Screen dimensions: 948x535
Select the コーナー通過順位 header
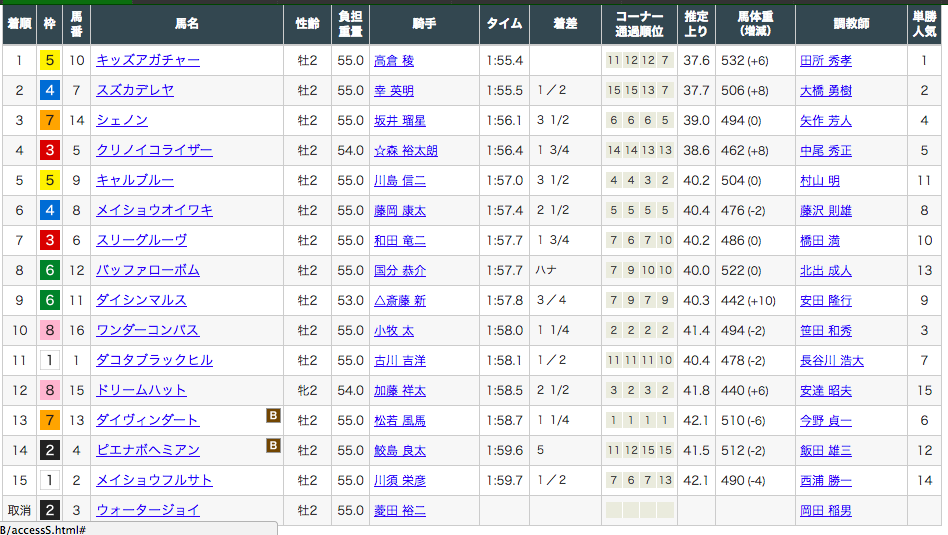(x=640, y=24)
